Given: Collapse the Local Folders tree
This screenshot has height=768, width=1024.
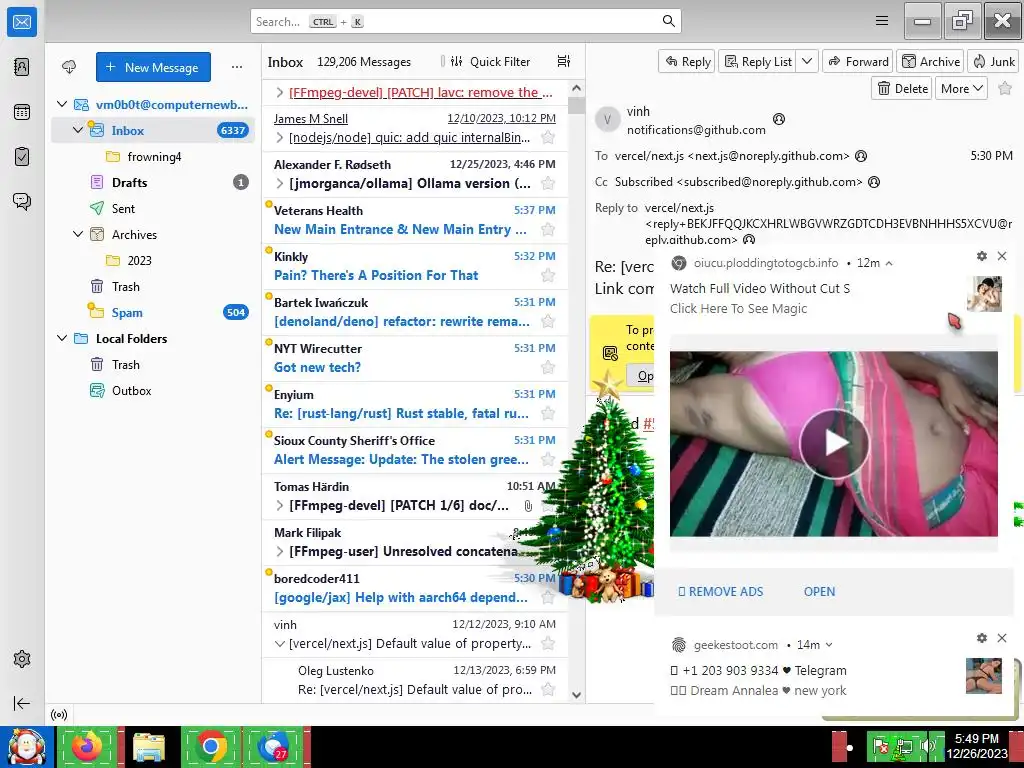Looking at the screenshot, I should click(62, 338).
